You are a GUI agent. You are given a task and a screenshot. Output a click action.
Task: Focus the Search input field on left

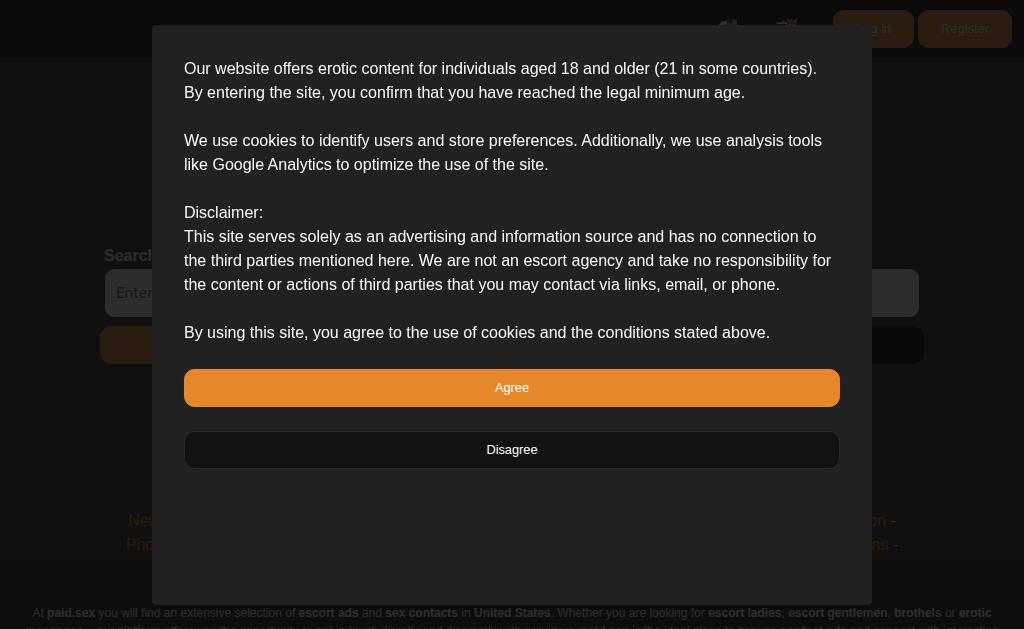click(x=128, y=293)
